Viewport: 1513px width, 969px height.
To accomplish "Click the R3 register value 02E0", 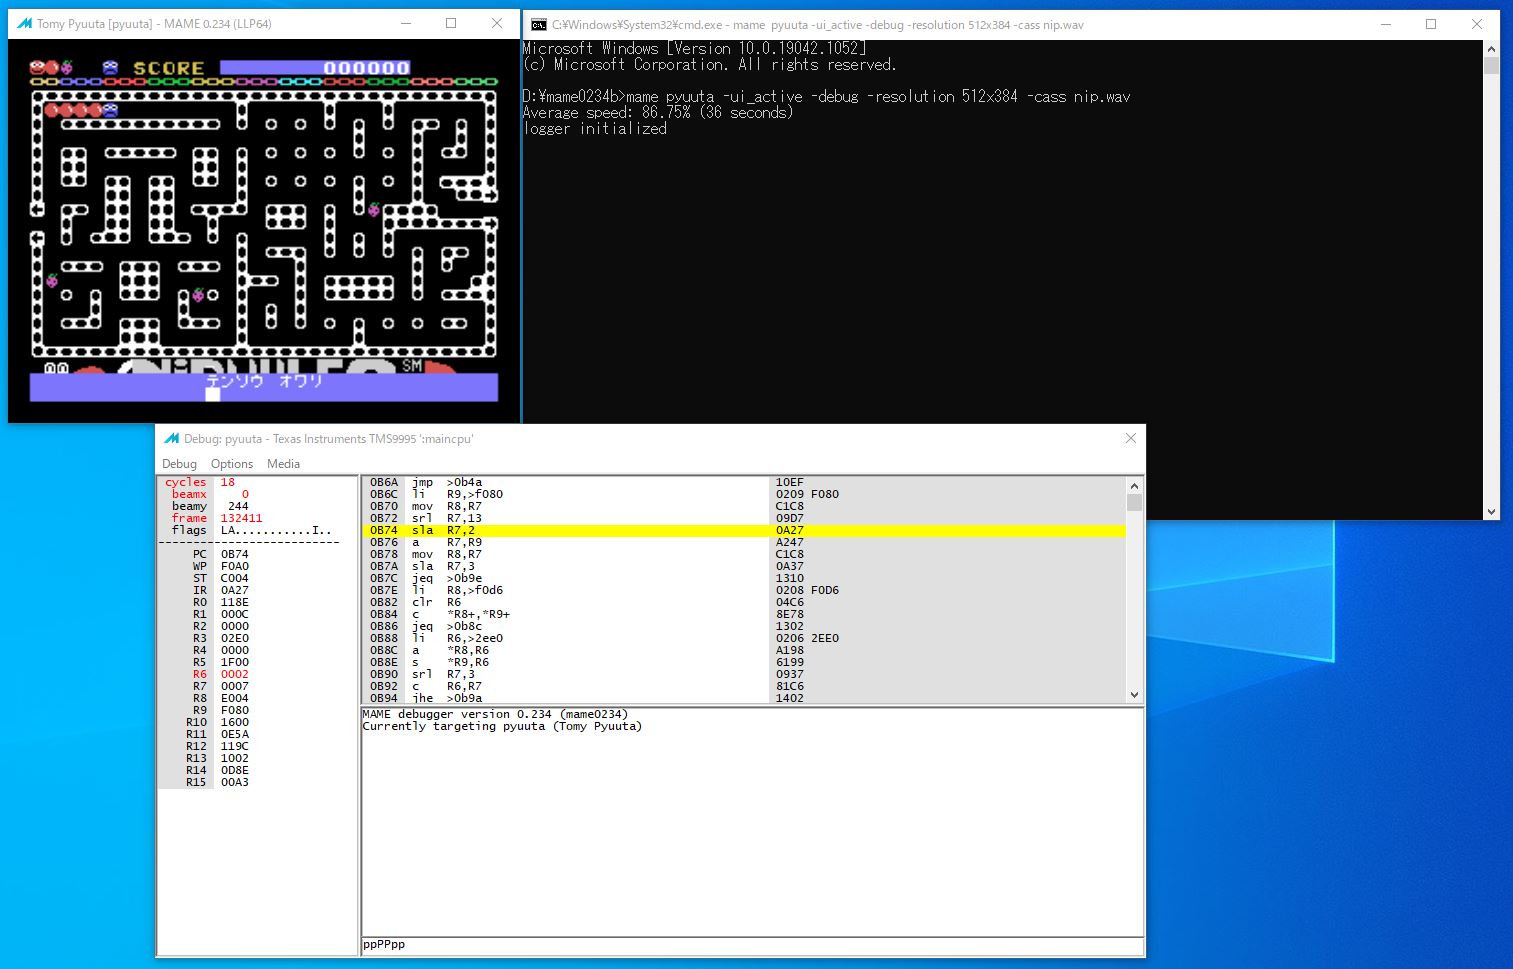I will pyautogui.click(x=235, y=638).
